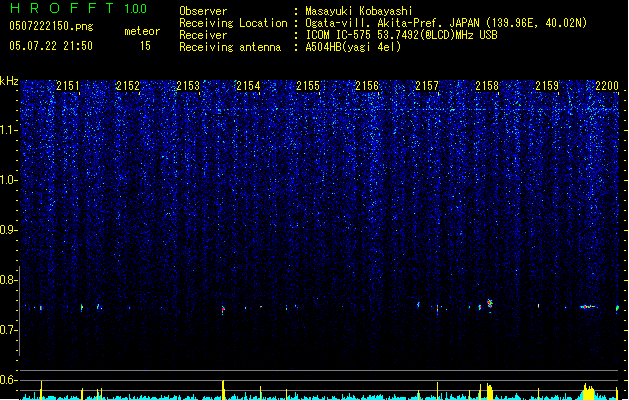Click the 2159 time marker
The width and height of the screenshot is (629, 400).
click(x=547, y=86)
